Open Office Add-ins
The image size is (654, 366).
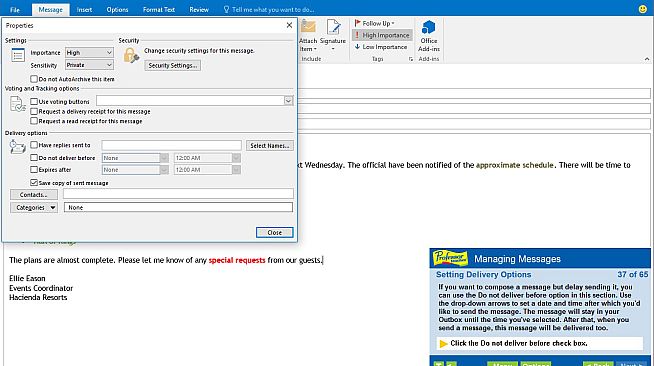[x=429, y=35]
